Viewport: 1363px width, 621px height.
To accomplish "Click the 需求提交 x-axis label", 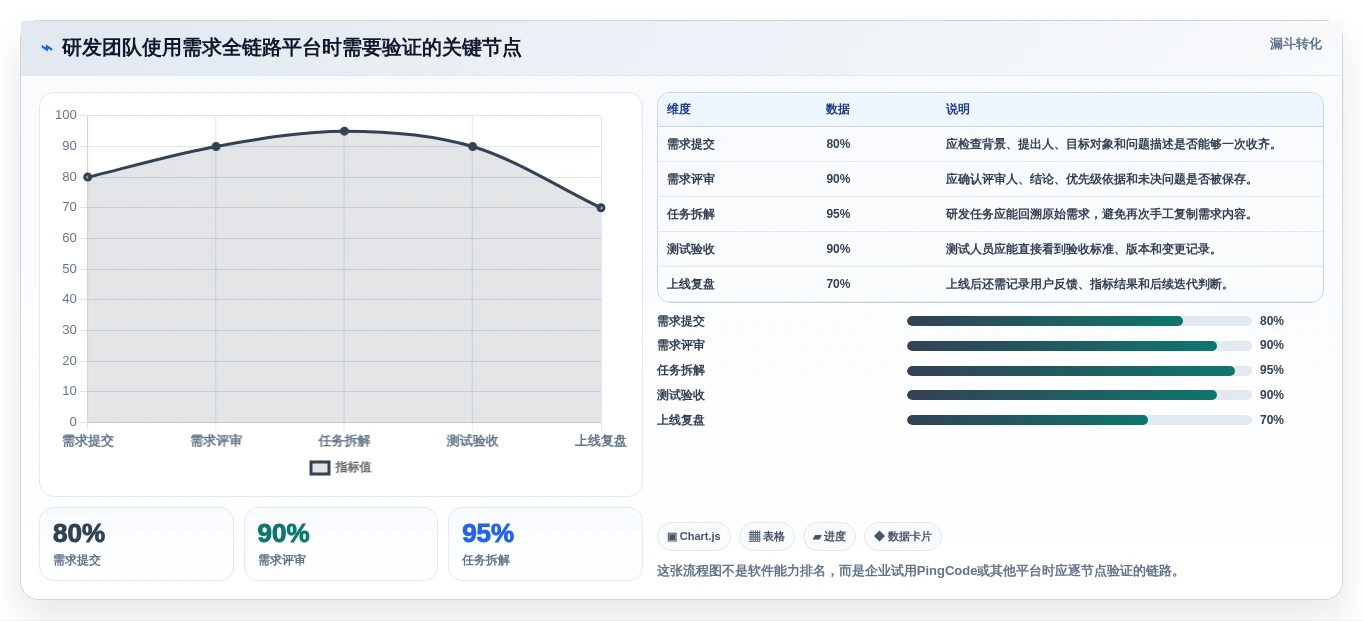I will pos(88,441).
